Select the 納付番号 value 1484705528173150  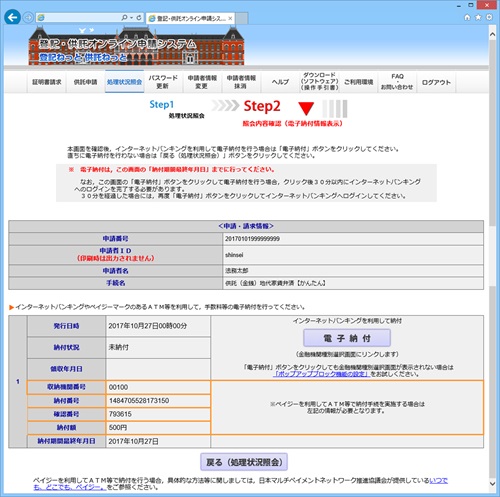point(139,401)
